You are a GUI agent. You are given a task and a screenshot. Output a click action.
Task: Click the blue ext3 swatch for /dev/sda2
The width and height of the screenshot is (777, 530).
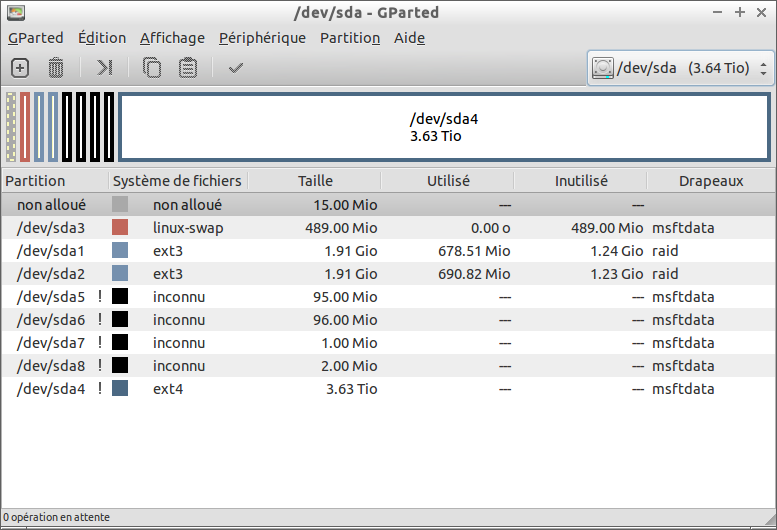[120, 273]
